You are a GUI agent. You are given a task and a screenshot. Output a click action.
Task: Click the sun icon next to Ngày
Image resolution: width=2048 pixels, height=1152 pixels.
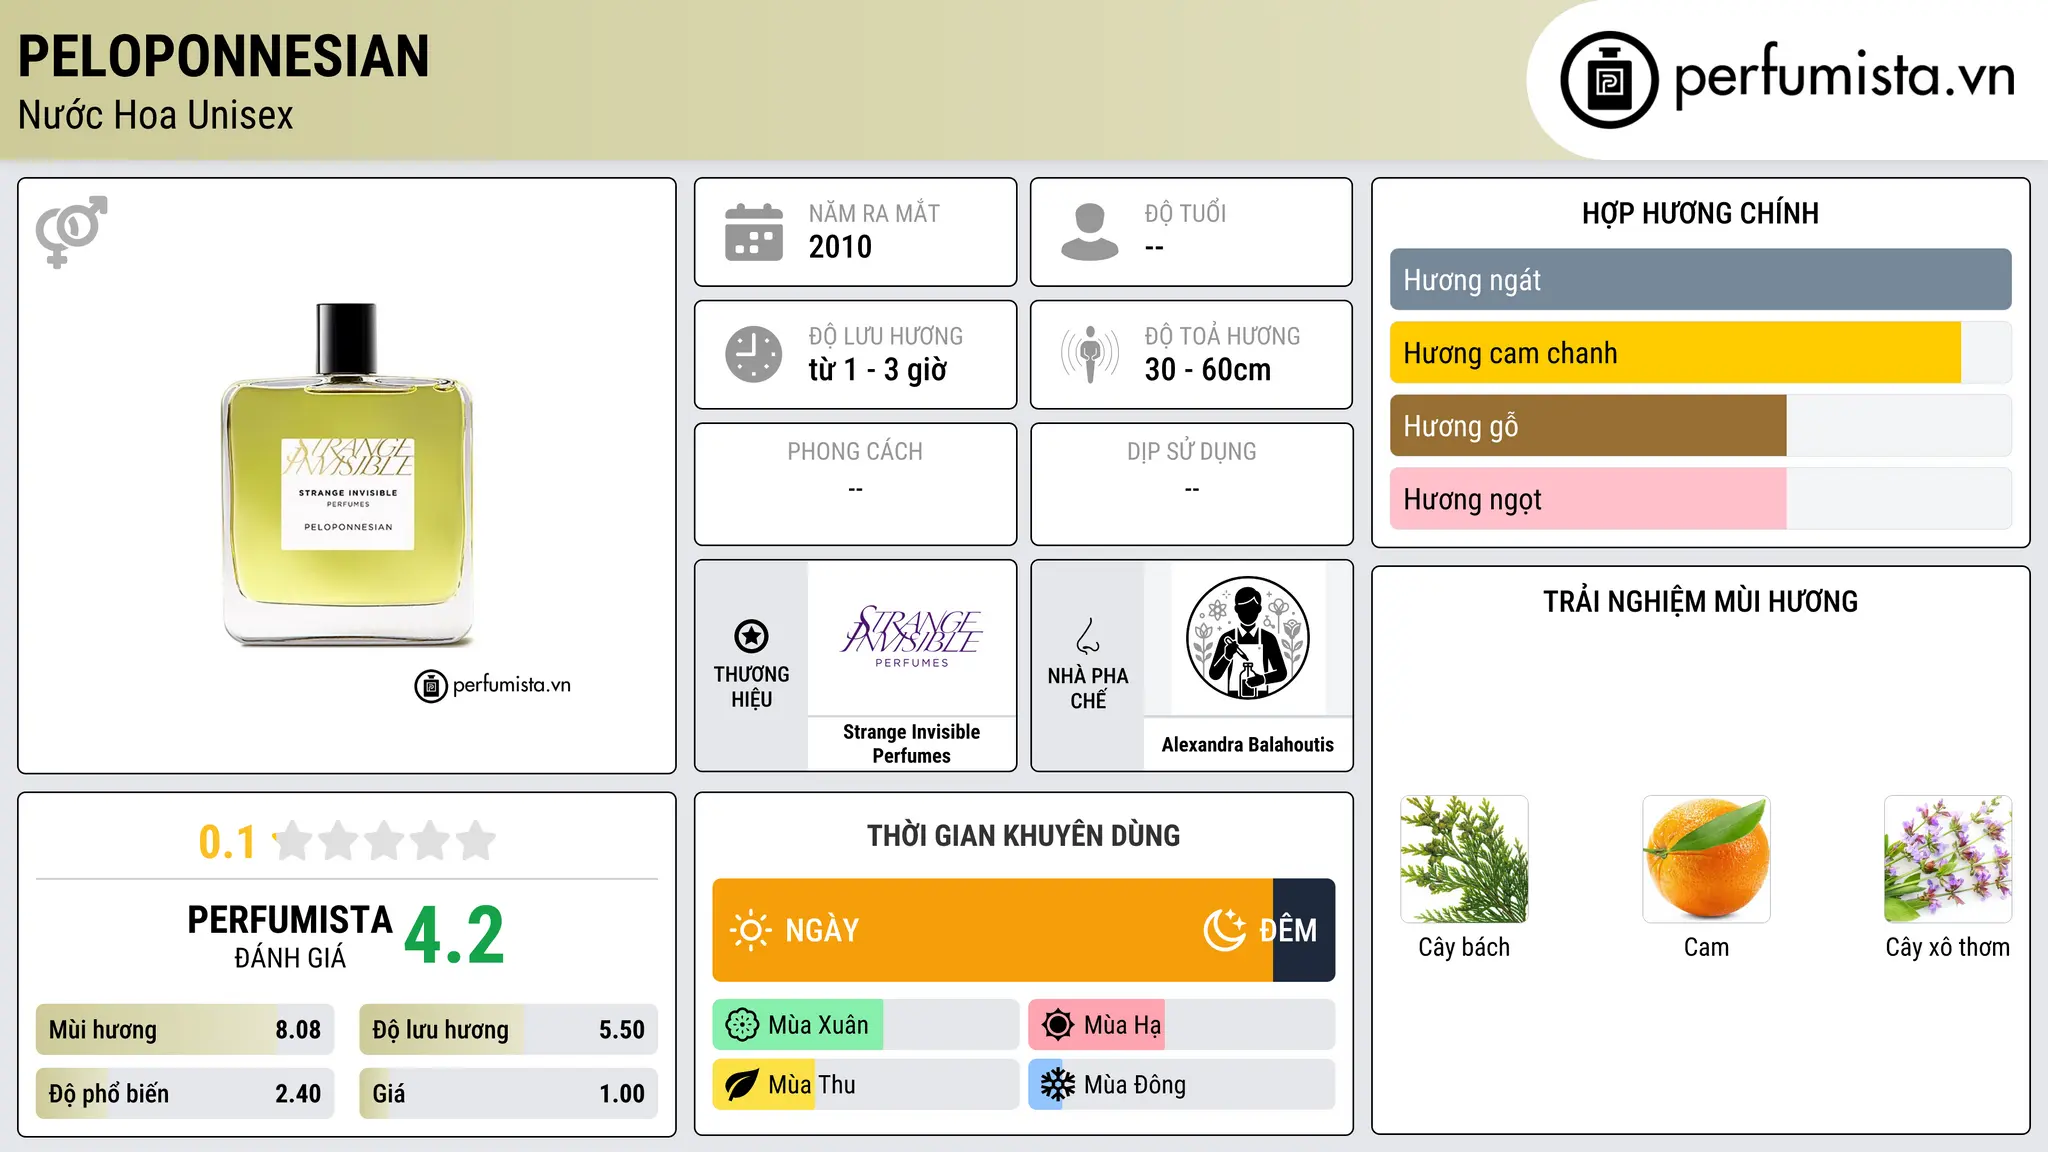point(750,930)
